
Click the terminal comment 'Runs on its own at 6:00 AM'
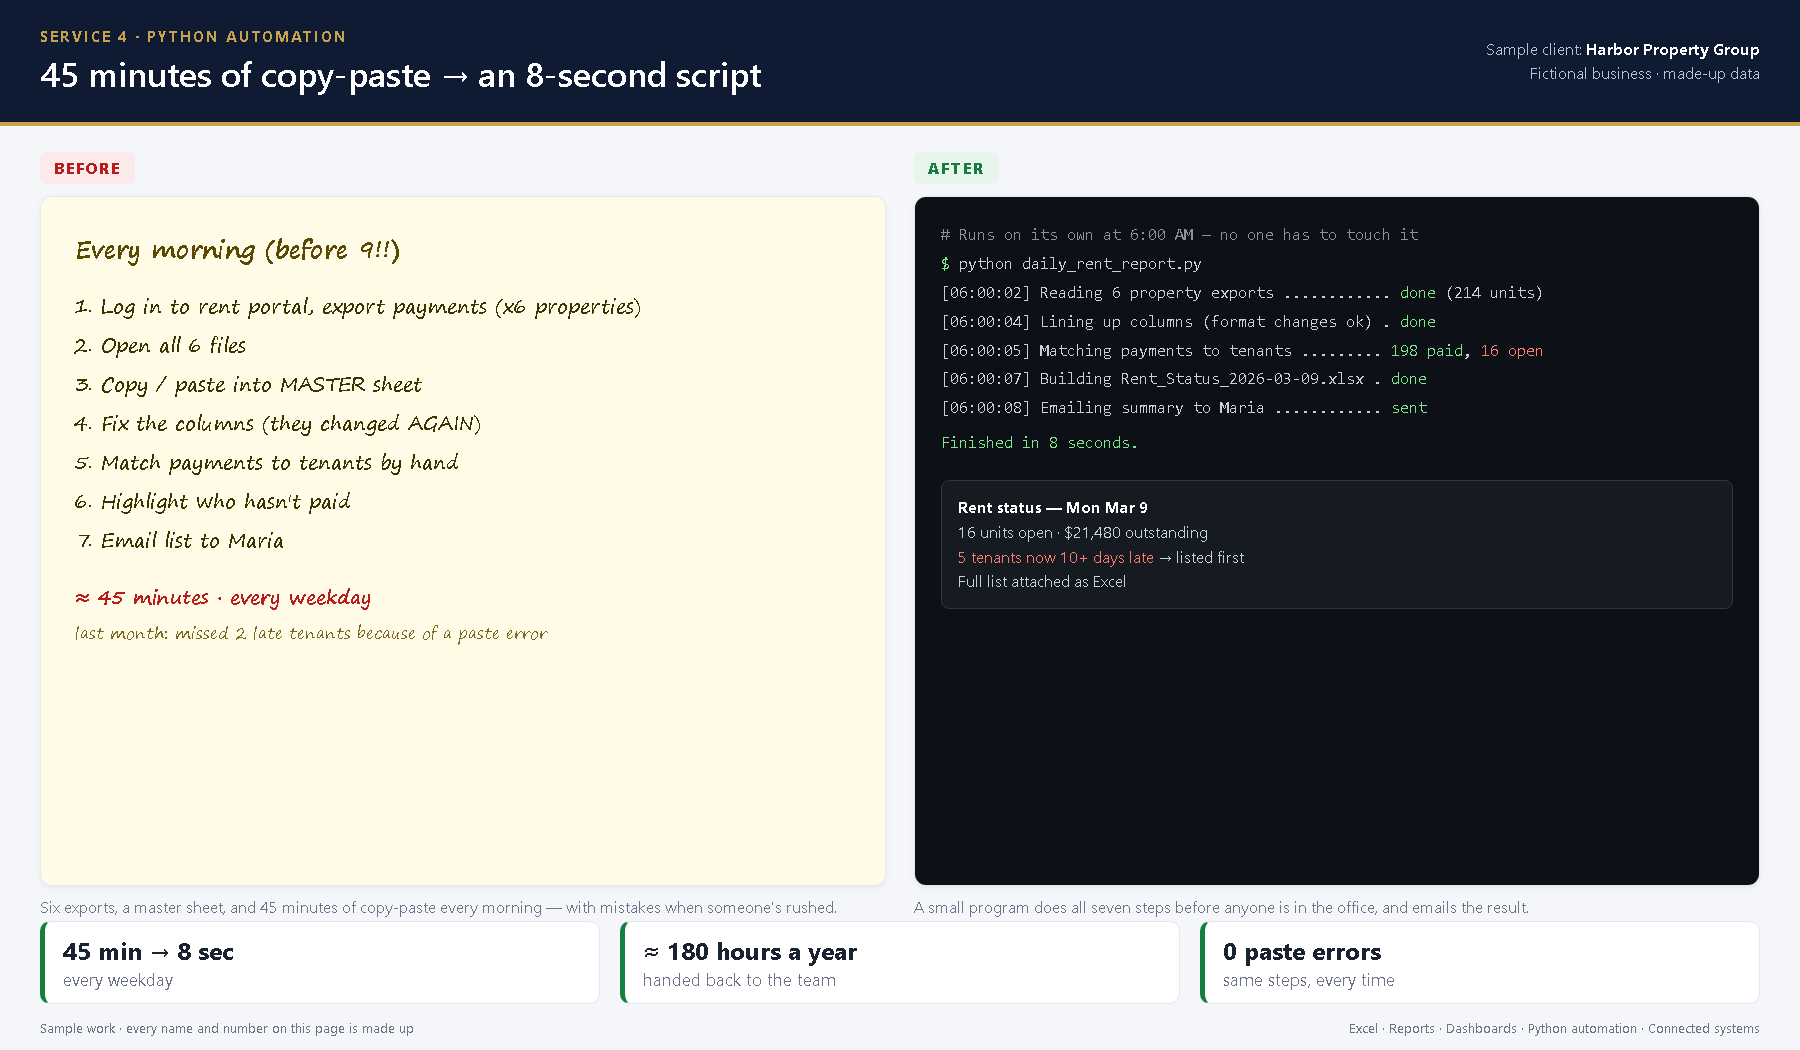pyautogui.click(x=1180, y=235)
